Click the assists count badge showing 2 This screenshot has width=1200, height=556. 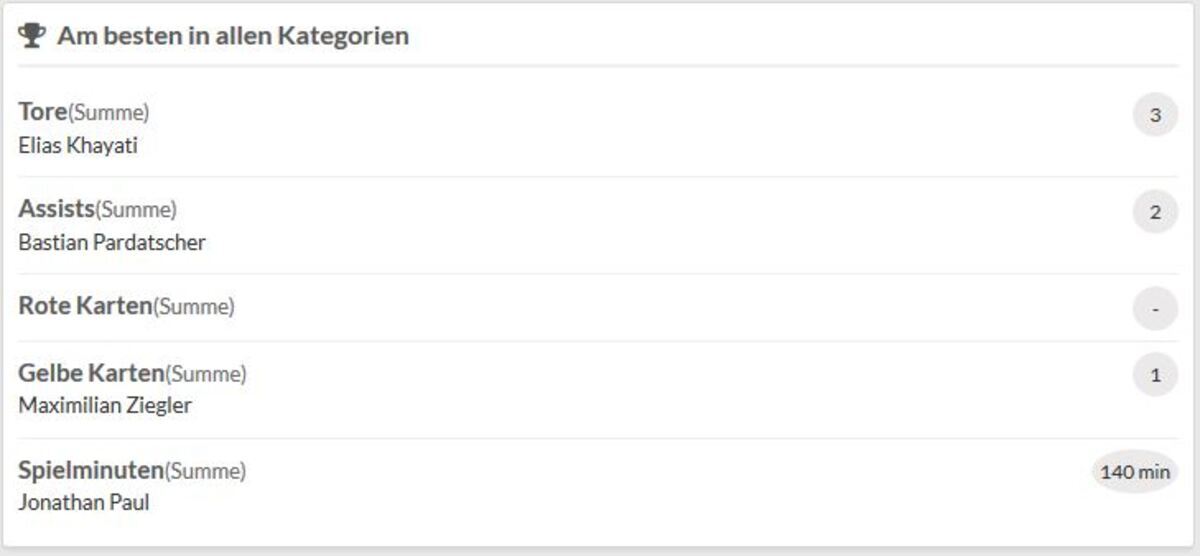(x=1155, y=212)
